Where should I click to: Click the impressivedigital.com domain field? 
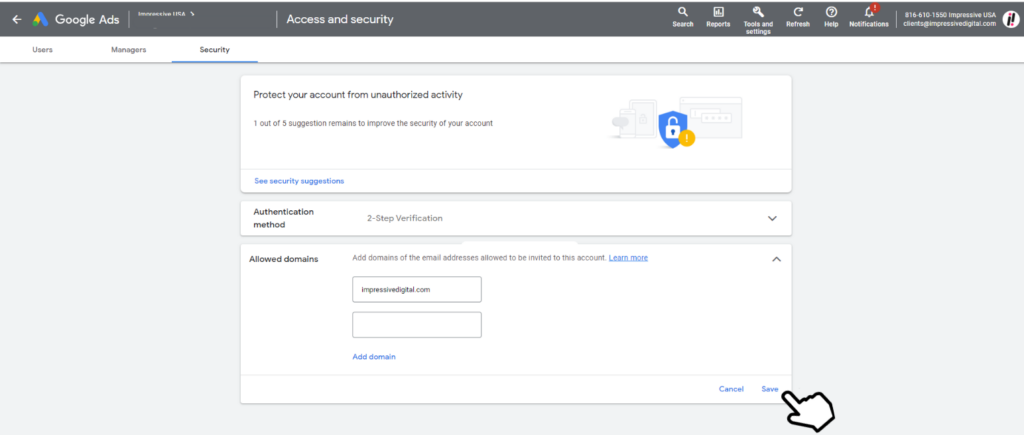pos(417,289)
